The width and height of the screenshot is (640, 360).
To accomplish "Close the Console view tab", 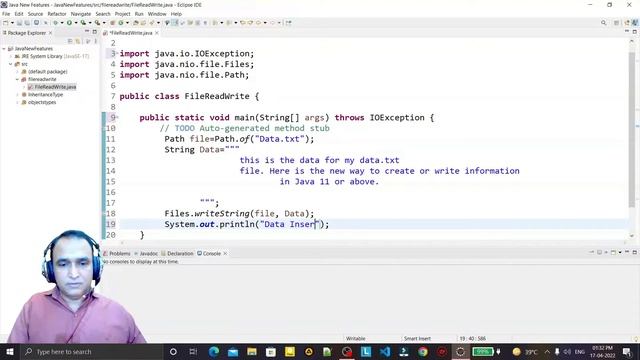I will click(225, 253).
